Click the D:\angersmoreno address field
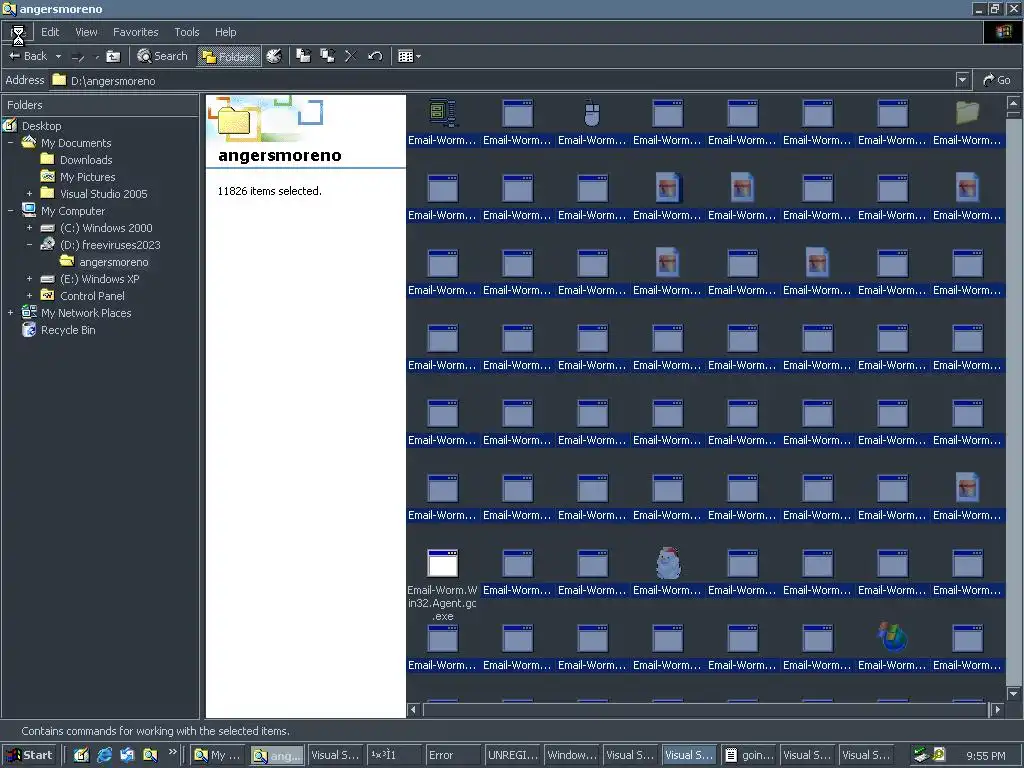 point(503,80)
